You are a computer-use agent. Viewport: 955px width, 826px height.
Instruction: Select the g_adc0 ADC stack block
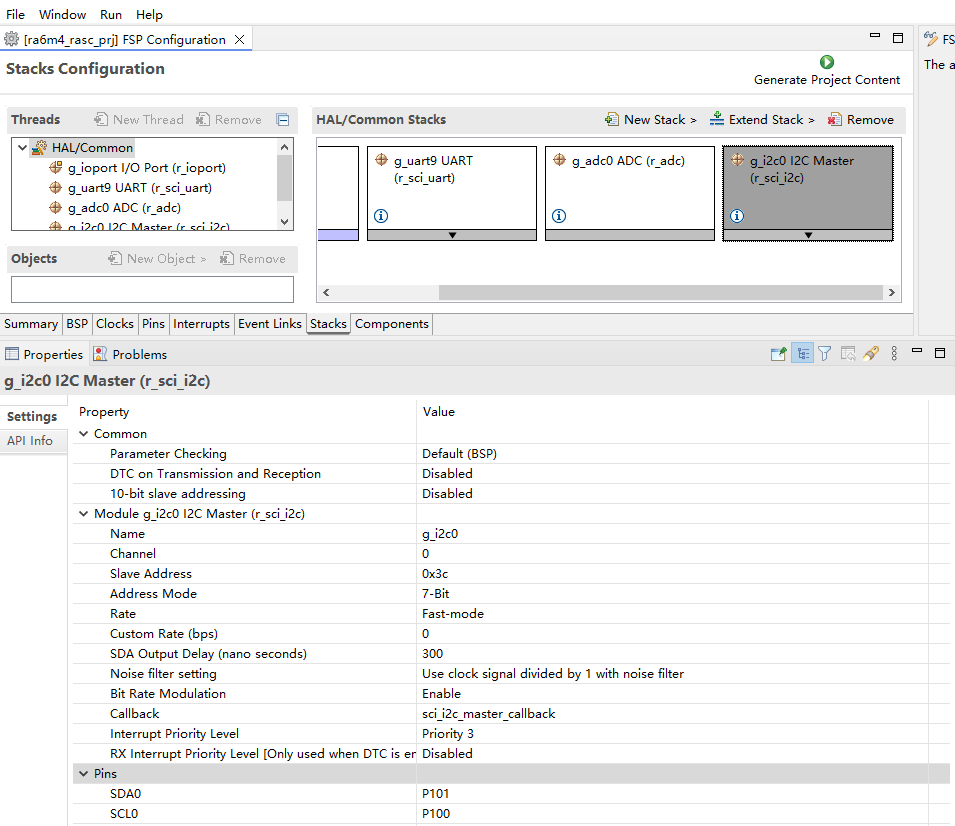(x=630, y=193)
